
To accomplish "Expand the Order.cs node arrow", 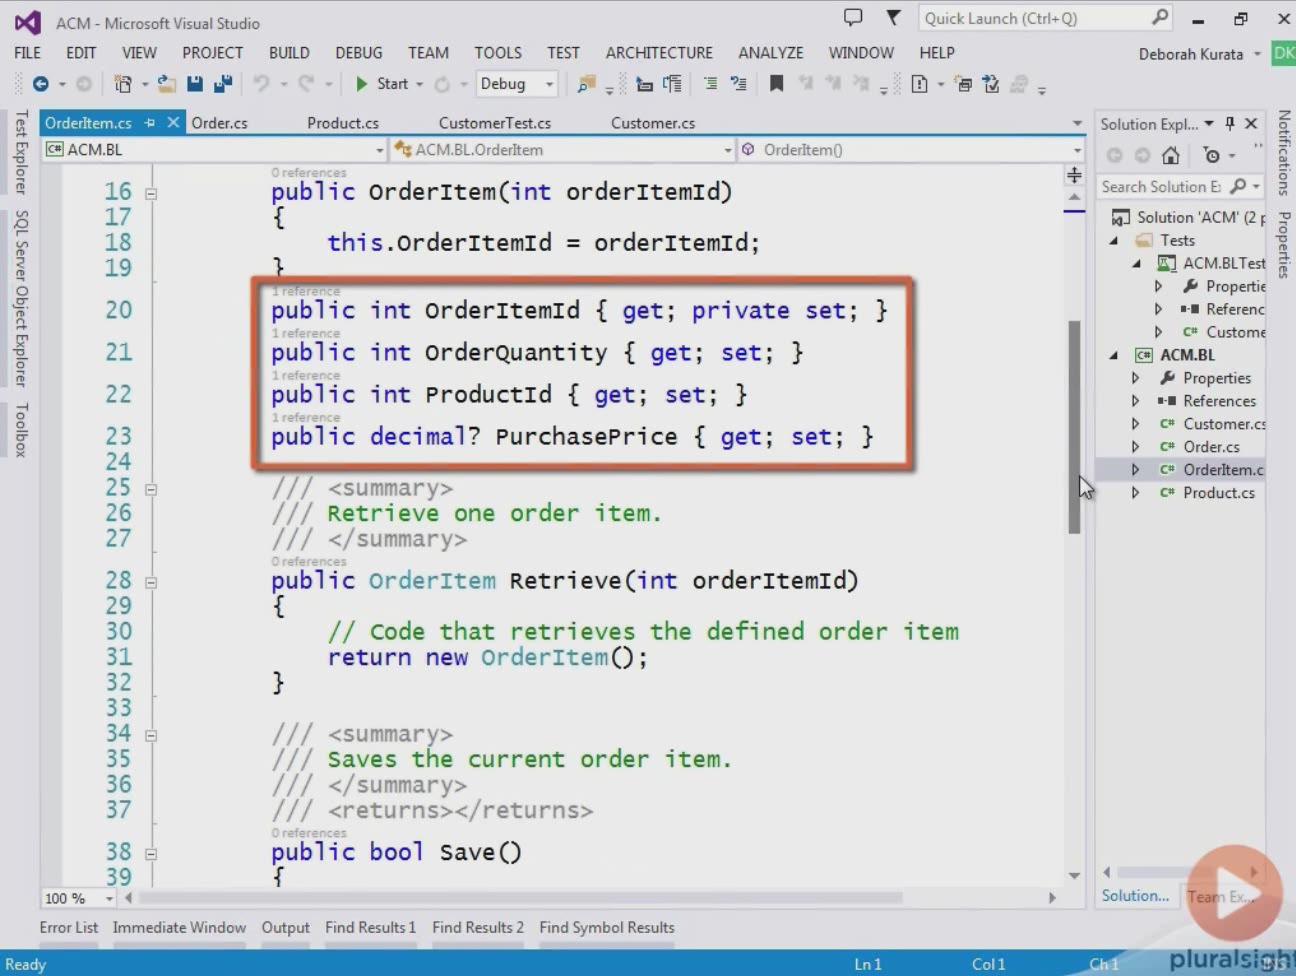I will (x=1136, y=447).
